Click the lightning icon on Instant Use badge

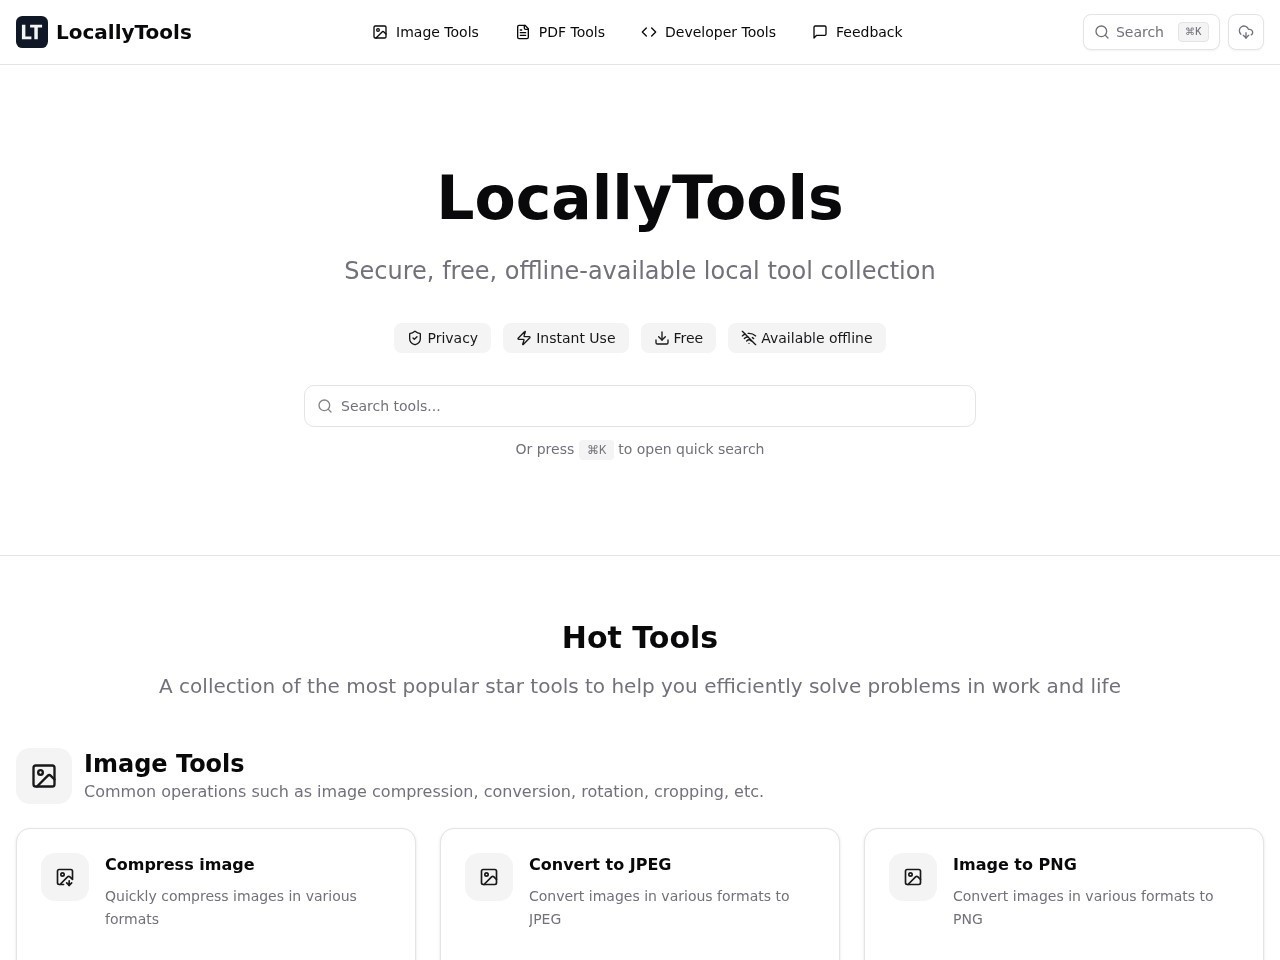pyautogui.click(x=524, y=338)
